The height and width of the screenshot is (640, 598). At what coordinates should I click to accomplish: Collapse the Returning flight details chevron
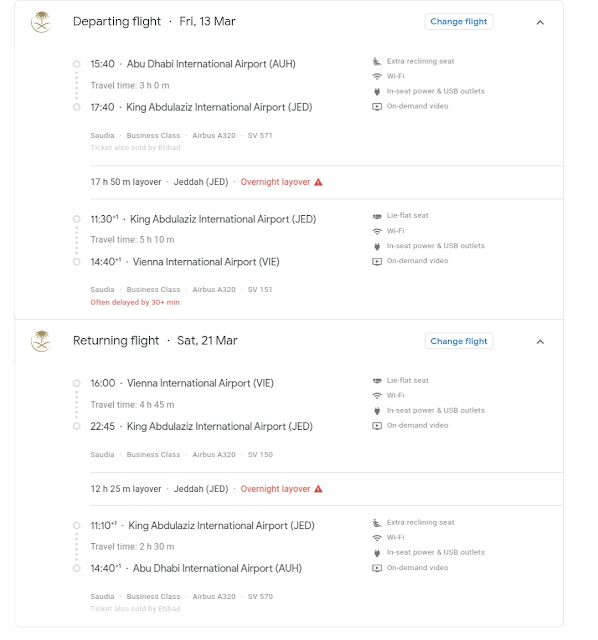(x=540, y=342)
